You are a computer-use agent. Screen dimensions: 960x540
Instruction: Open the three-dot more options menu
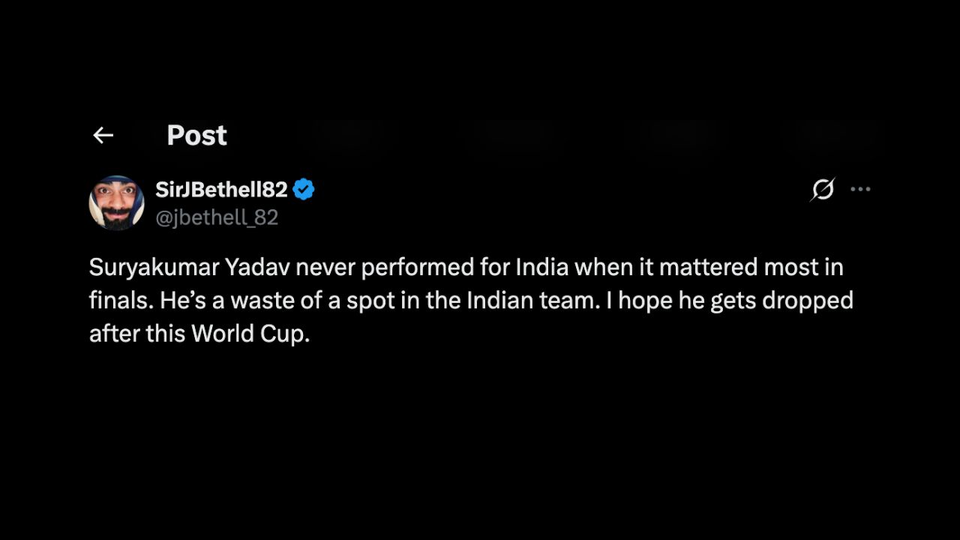point(860,189)
